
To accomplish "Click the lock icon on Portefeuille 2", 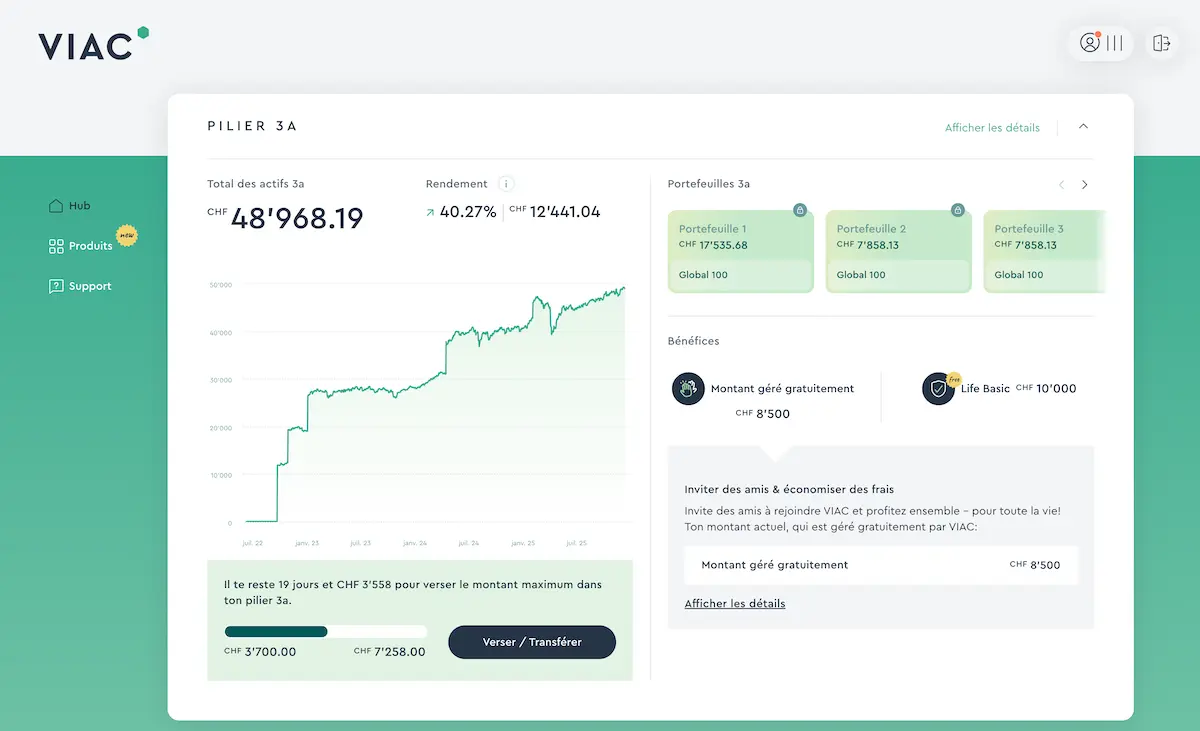I will (x=958, y=210).
